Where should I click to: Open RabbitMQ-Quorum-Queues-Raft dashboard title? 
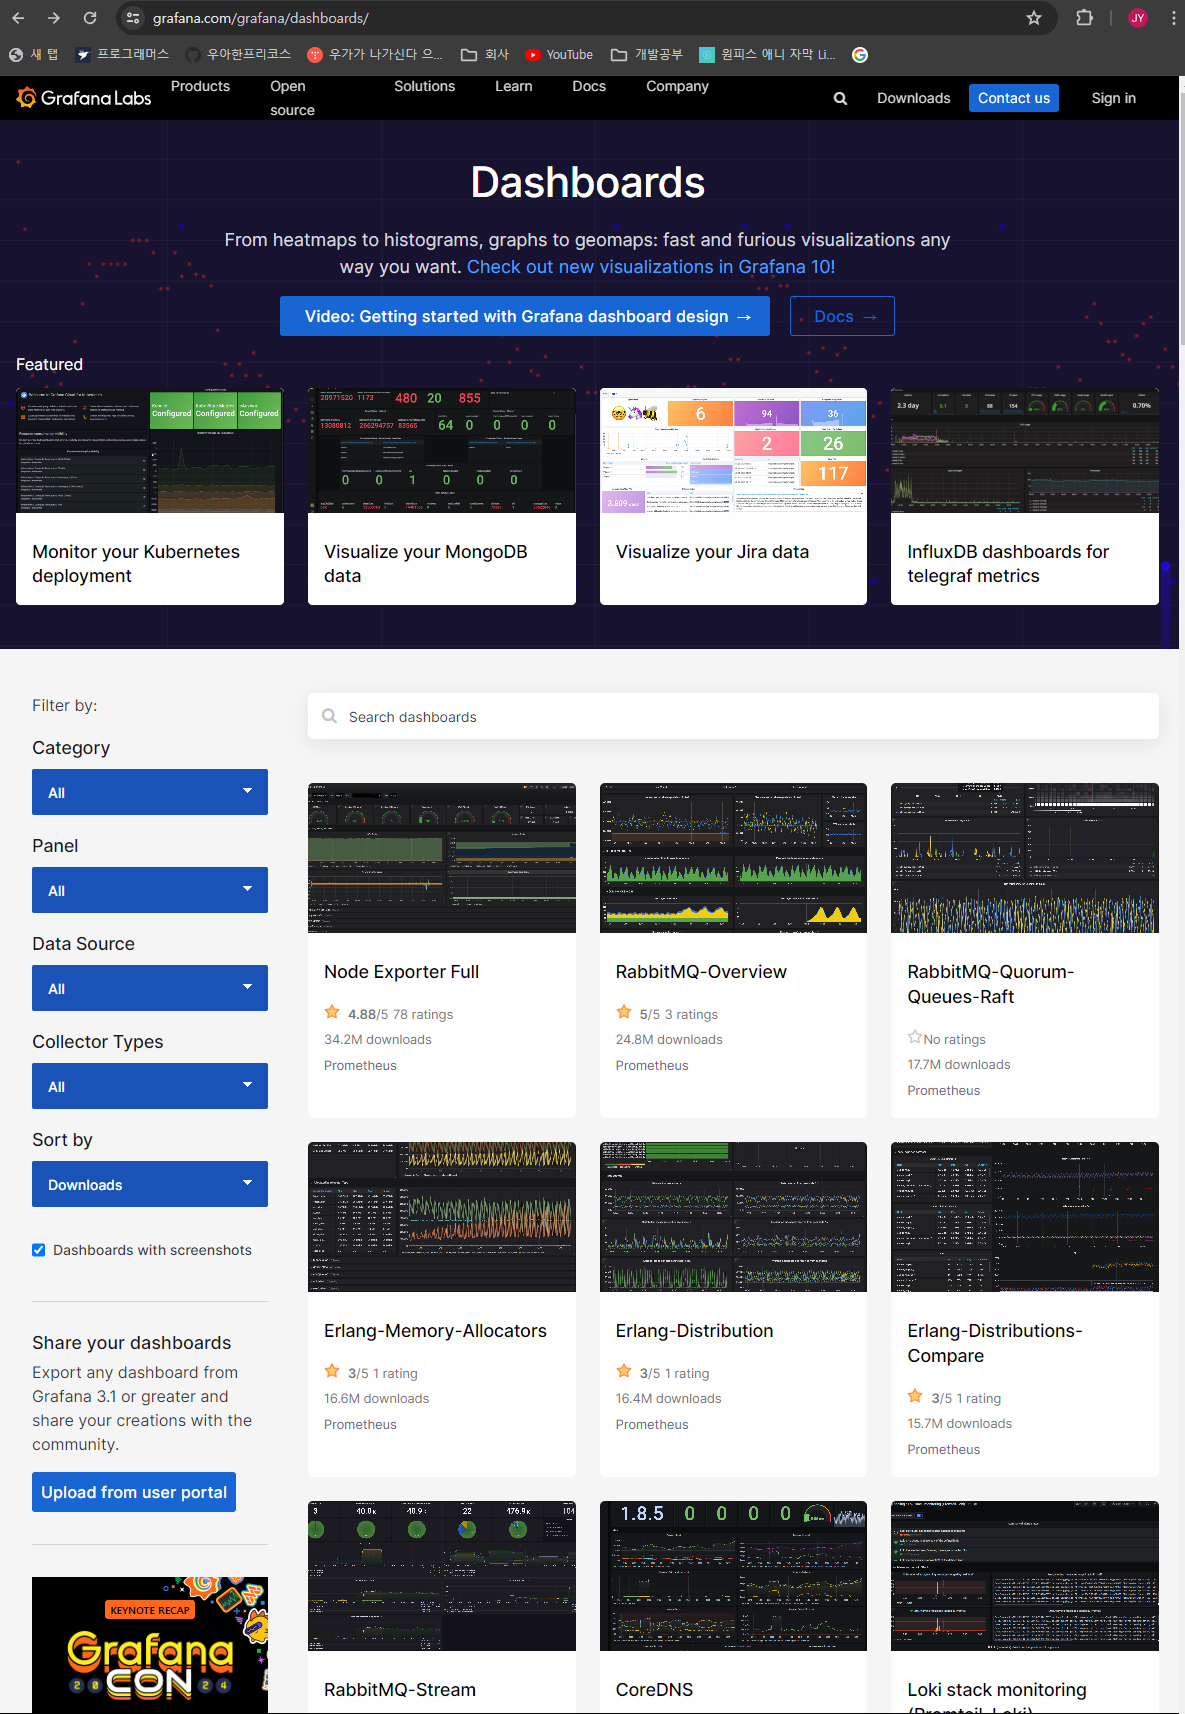click(990, 984)
